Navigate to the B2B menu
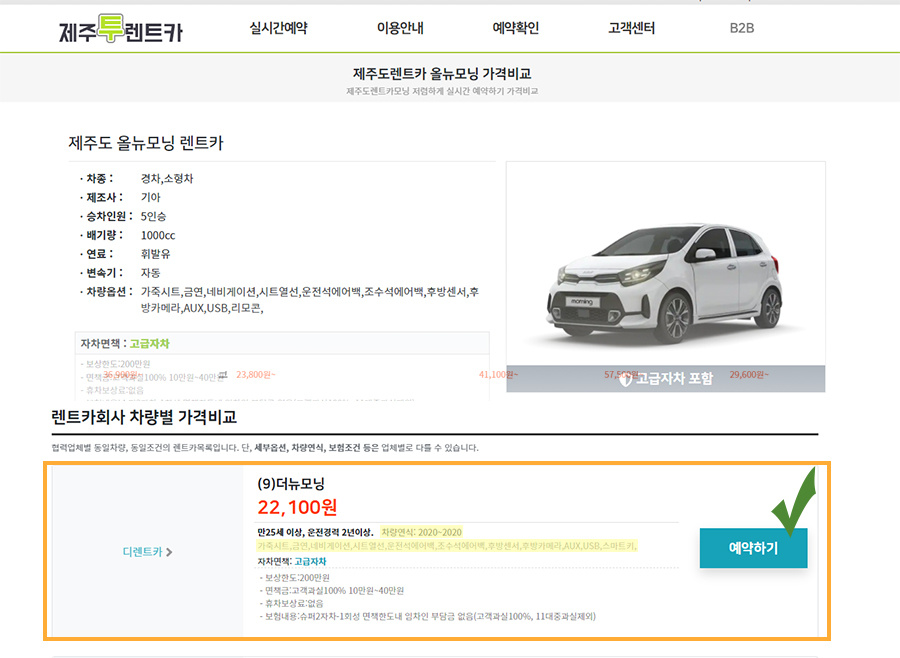The width and height of the screenshot is (900, 658). [742, 28]
